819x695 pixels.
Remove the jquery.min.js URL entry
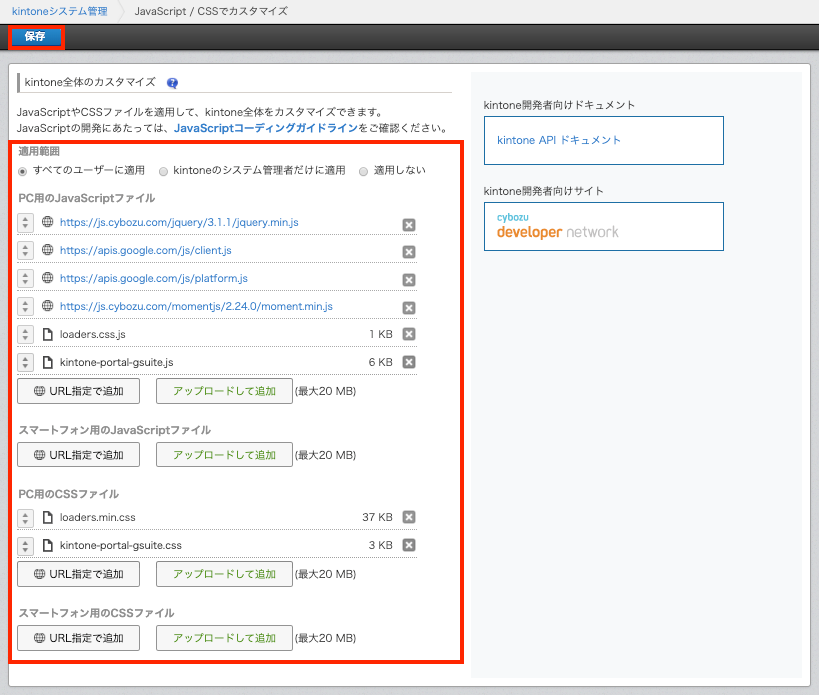[409, 225]
